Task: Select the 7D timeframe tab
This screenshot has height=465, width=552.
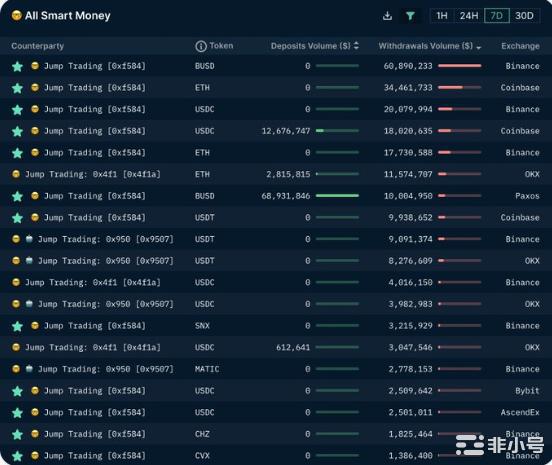Action: [x=496, y=16]
